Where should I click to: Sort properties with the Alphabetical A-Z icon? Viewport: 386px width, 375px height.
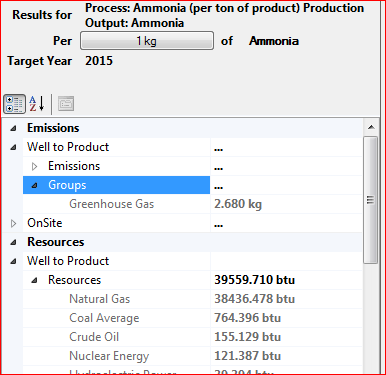[37, 104]
